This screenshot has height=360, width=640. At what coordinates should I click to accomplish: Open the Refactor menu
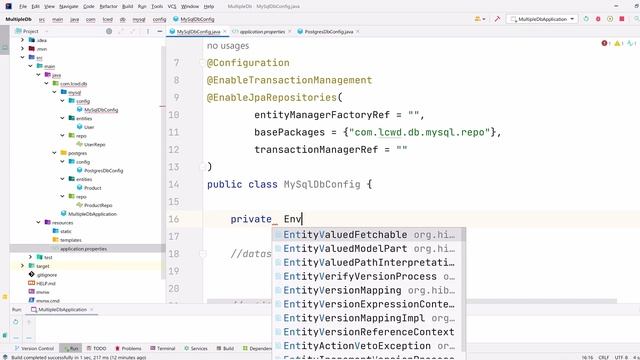(x=109, y=6)
